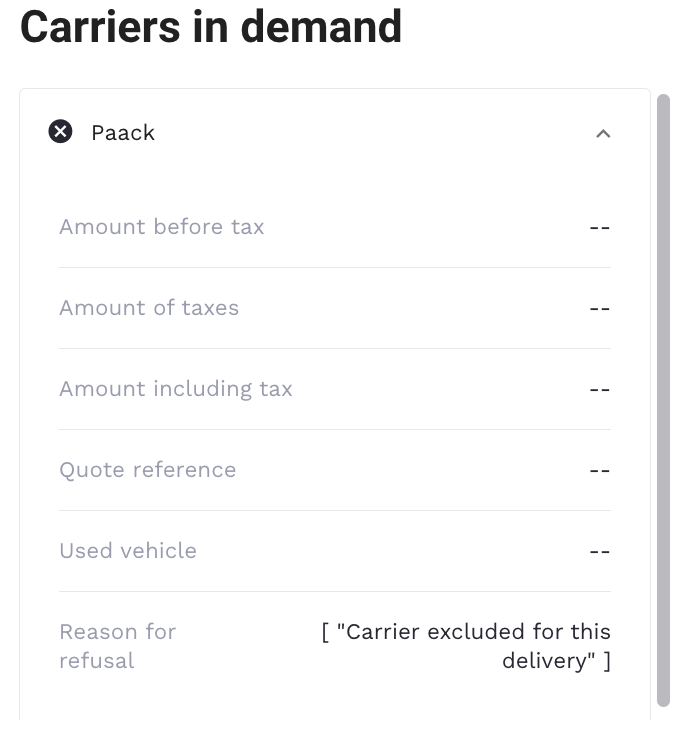Click the empty value for Quote reference
Viewport: 684px width, 732px height.
pos(599,470)
